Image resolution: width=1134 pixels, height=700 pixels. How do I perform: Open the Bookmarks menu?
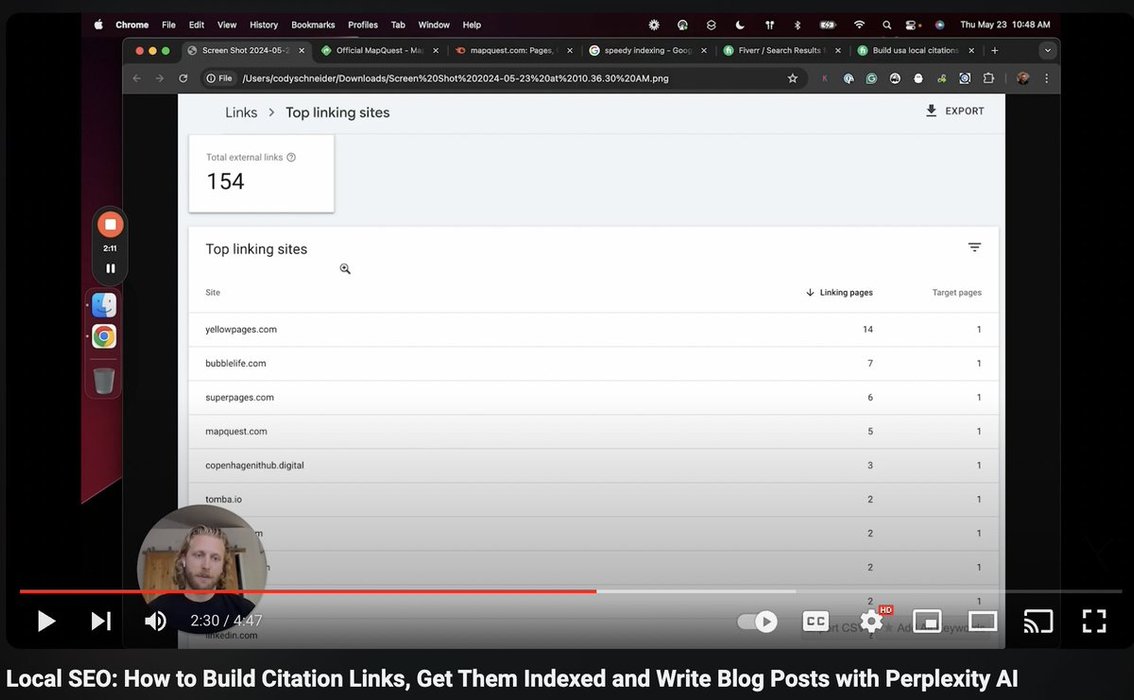(x=313, y=25)
